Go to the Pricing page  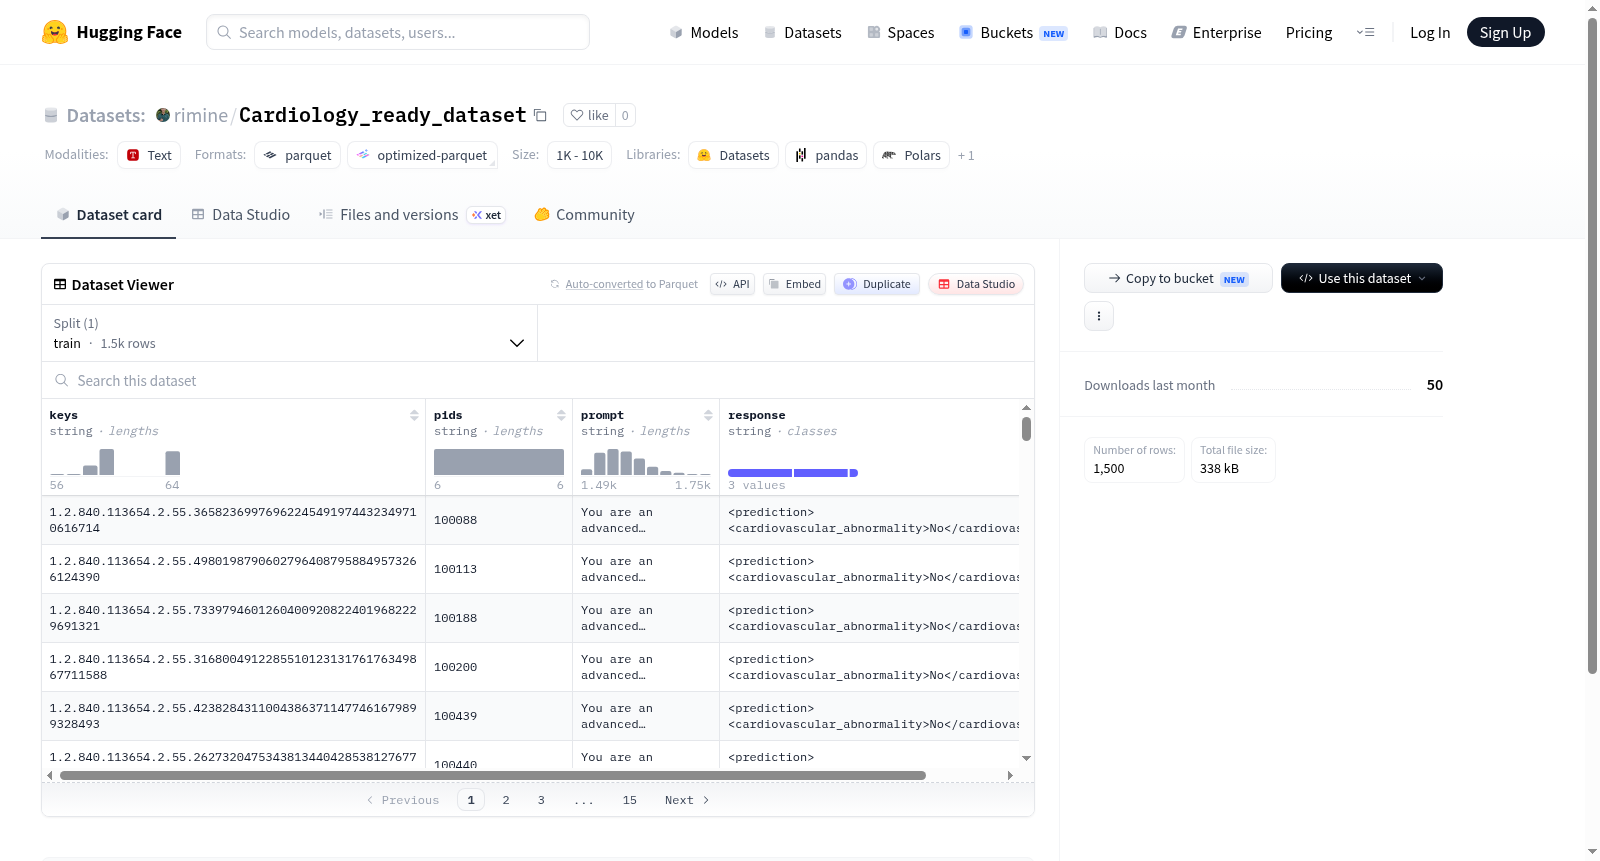pos(1309,32)
